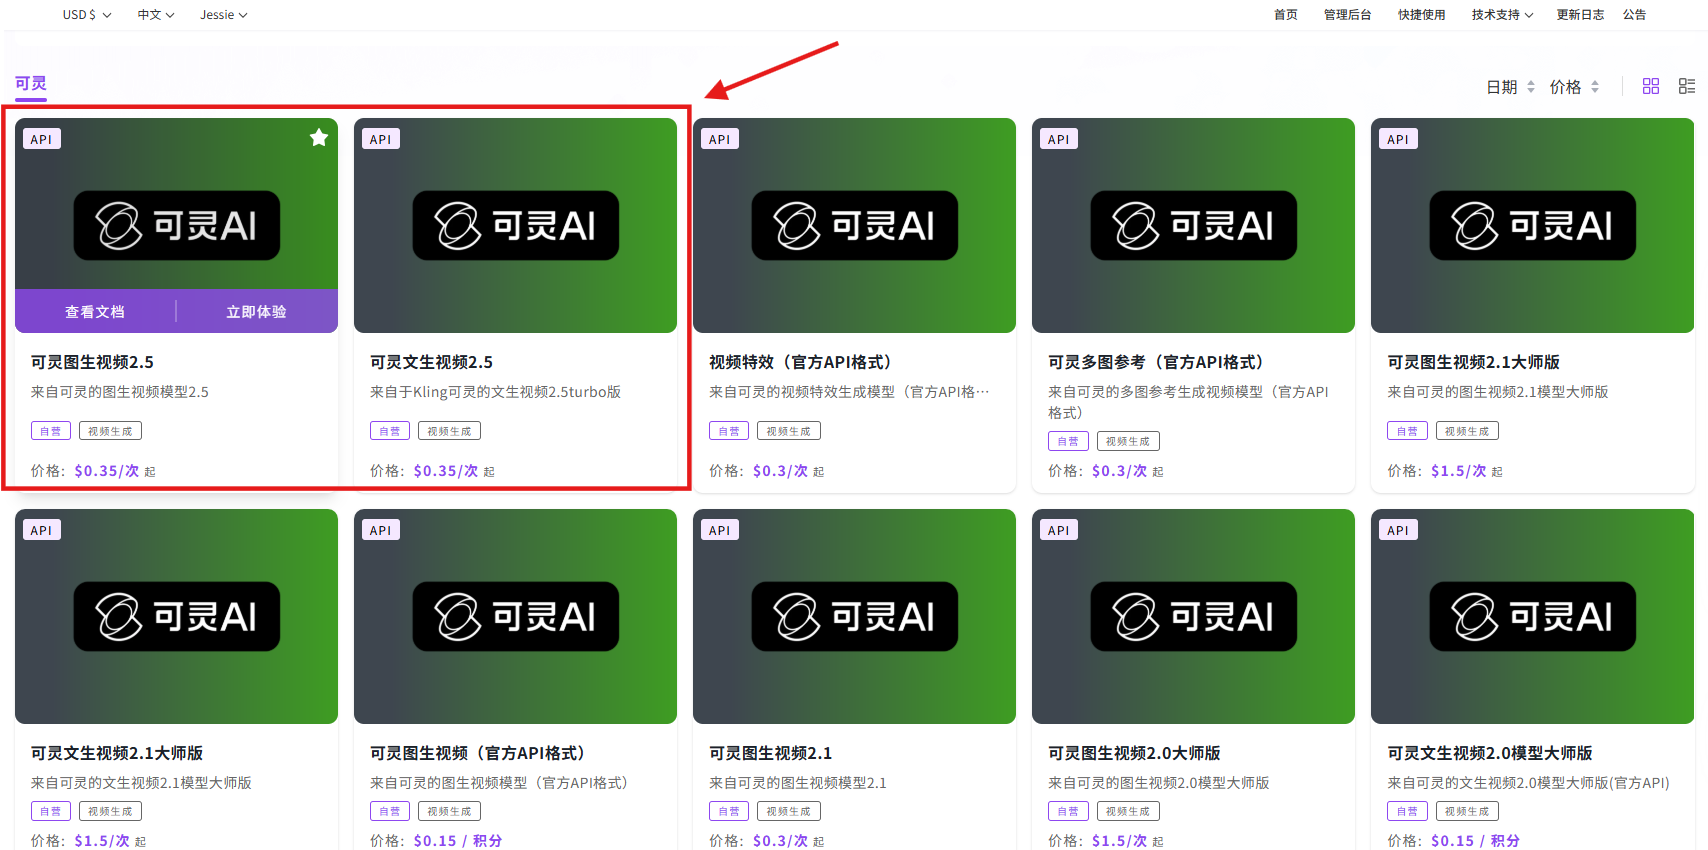
Task: Click thumbnail of 可灵图生视频2.1大师版 card
Action: coord(1532,225)
